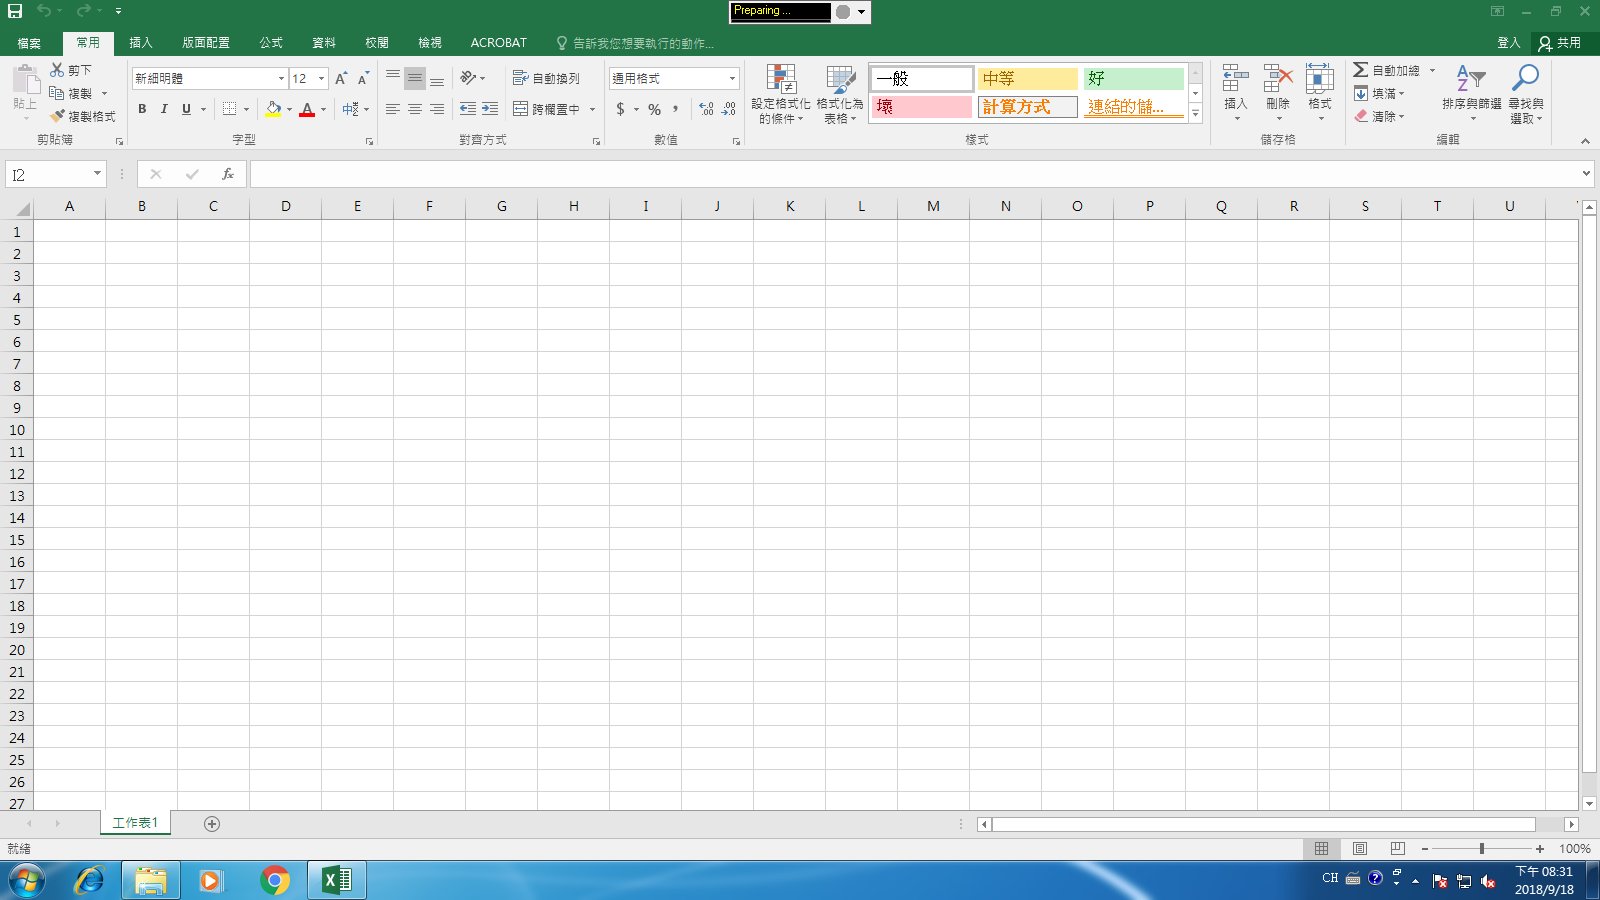Click the AutoSum 自動加總 sigma
This screenshot has width=1600, height=900.
[1386, 70]
